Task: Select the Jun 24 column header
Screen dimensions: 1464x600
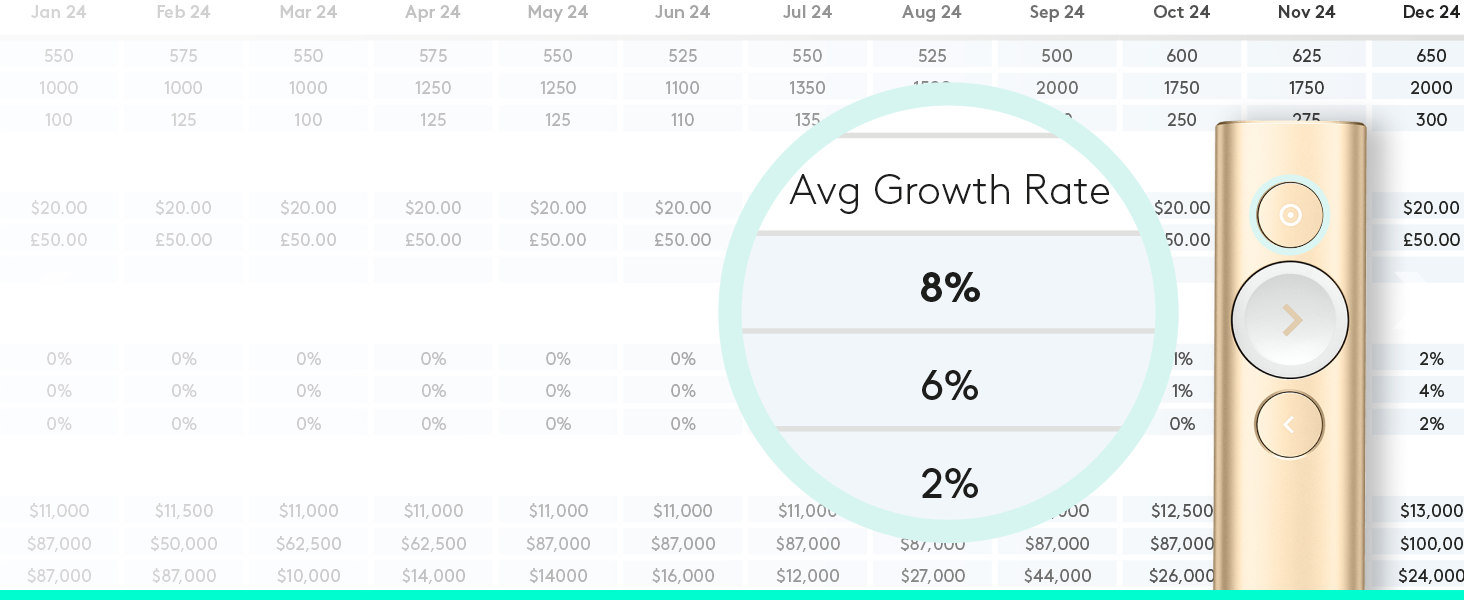Action: 682,12
